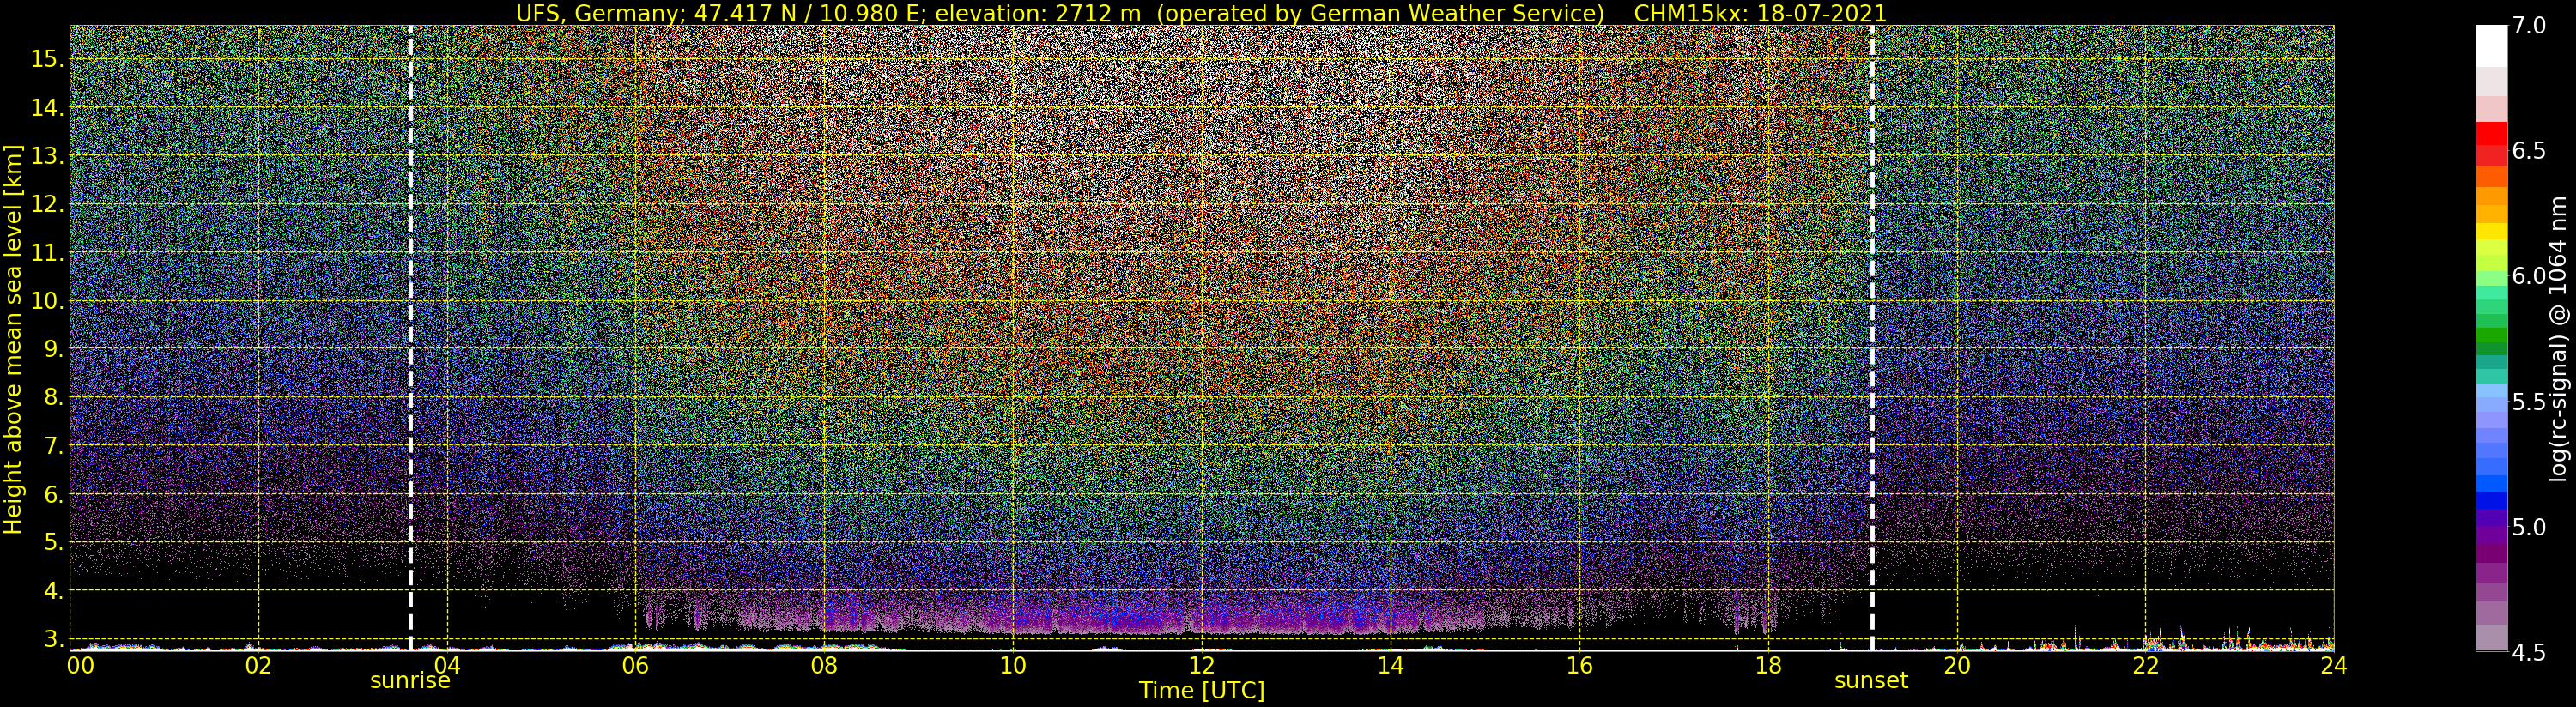Click the height tick label '3.'
The width and height of the screenshot is (2576, 707).
click(53, 638)
